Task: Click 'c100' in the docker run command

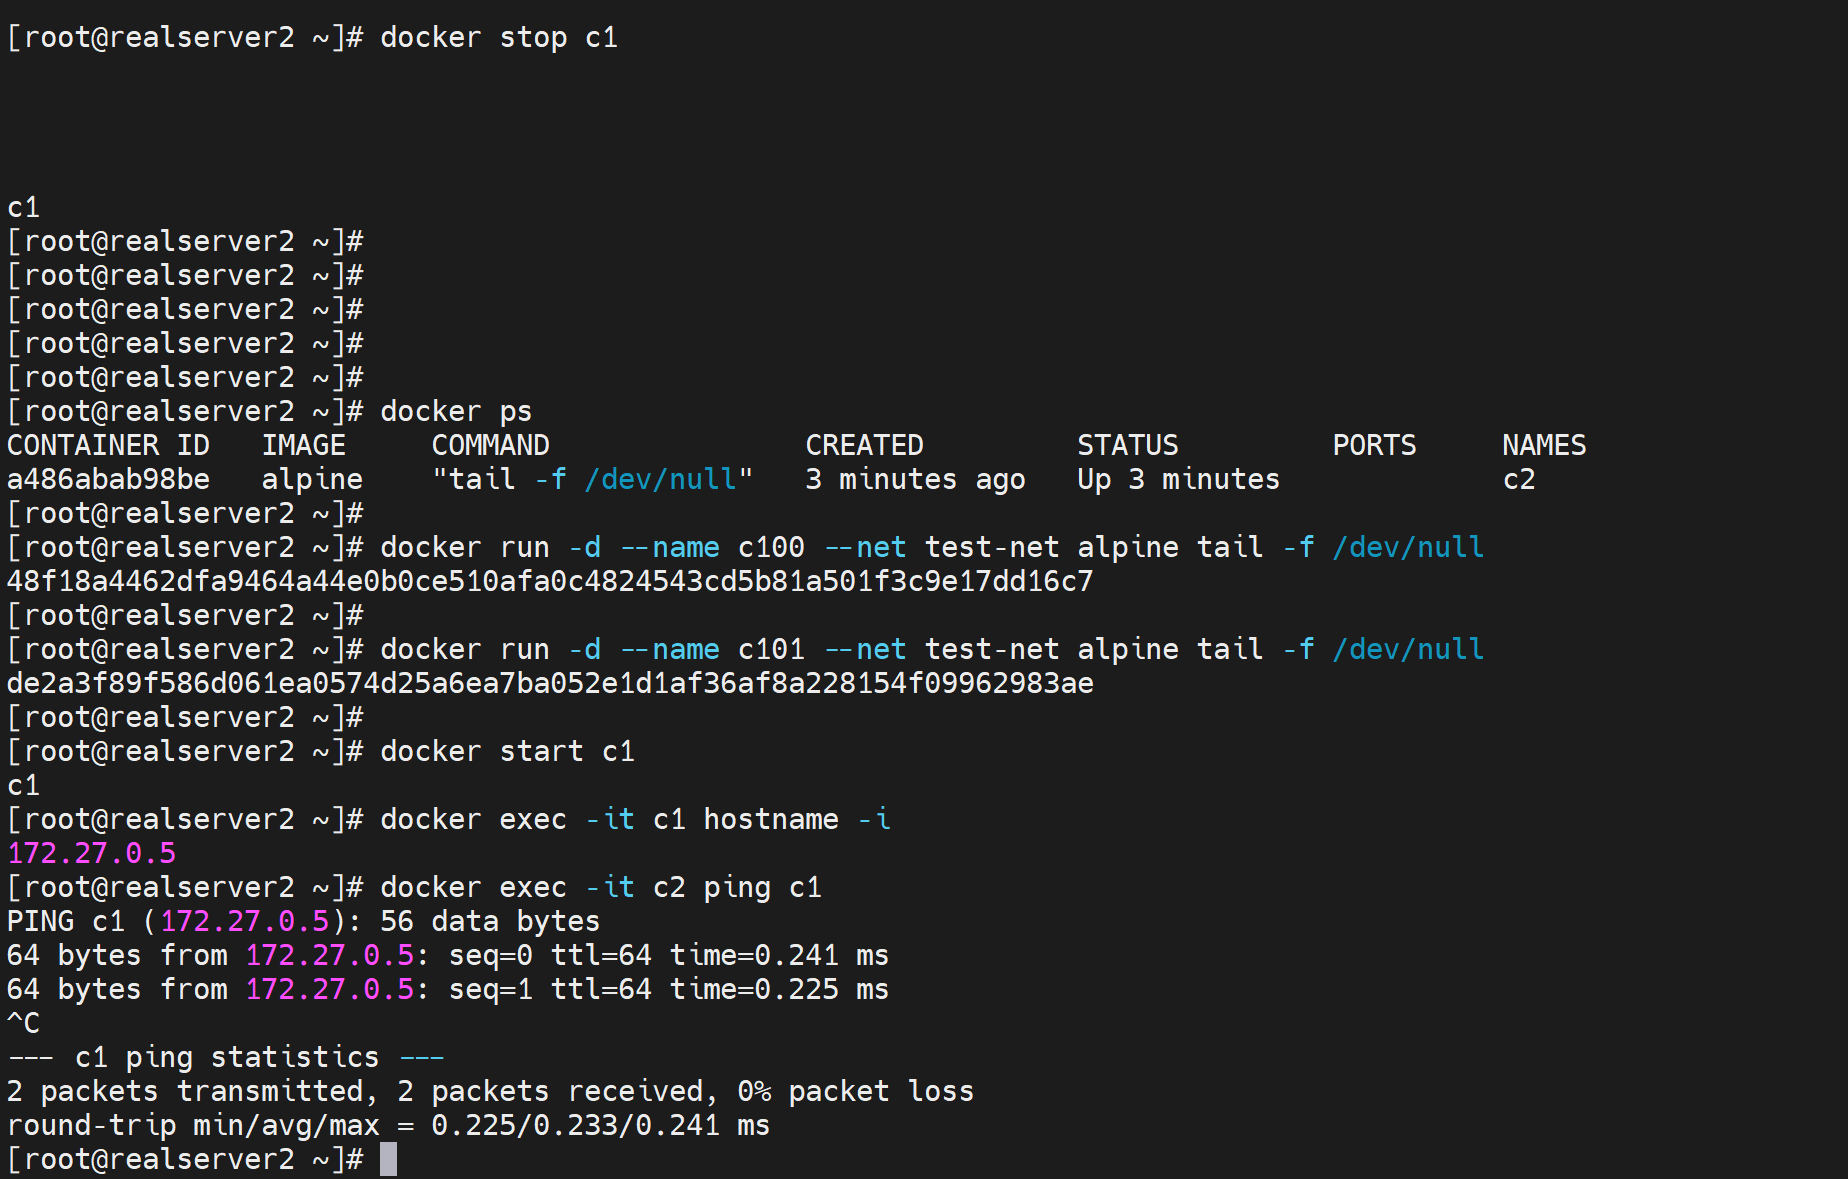Action: click(x=770, y=548)
